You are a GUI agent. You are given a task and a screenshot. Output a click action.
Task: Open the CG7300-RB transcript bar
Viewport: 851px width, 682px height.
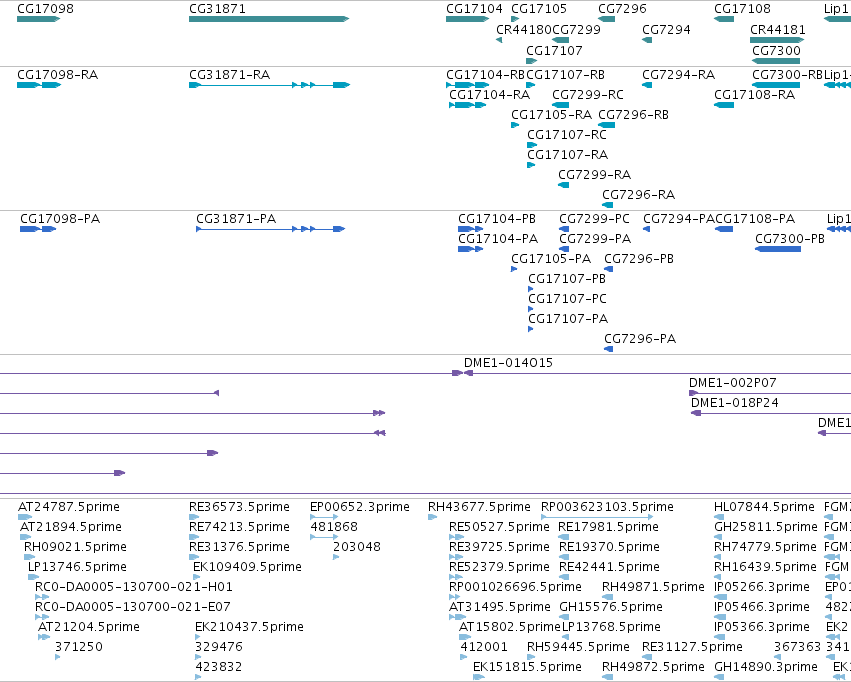(776, 85)
